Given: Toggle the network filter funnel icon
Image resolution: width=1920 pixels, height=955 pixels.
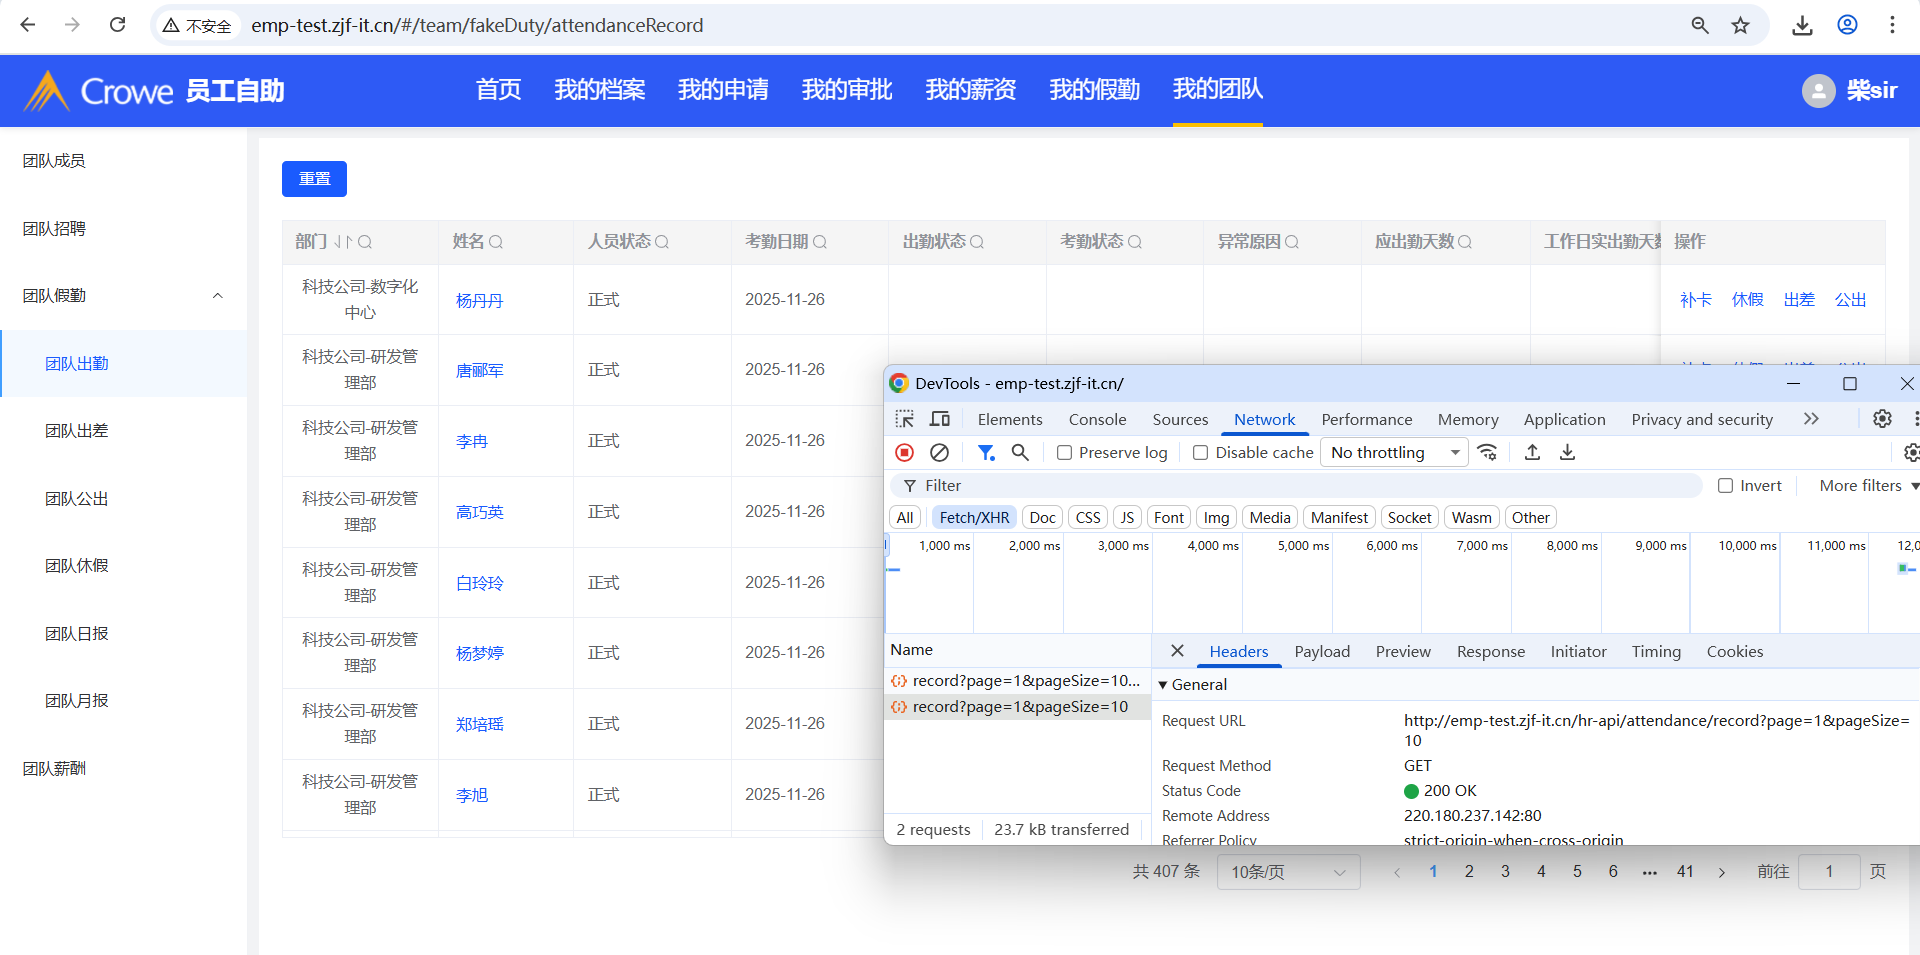Looking at the screenshot, I should pyautogui.click(x=986, y=453).
